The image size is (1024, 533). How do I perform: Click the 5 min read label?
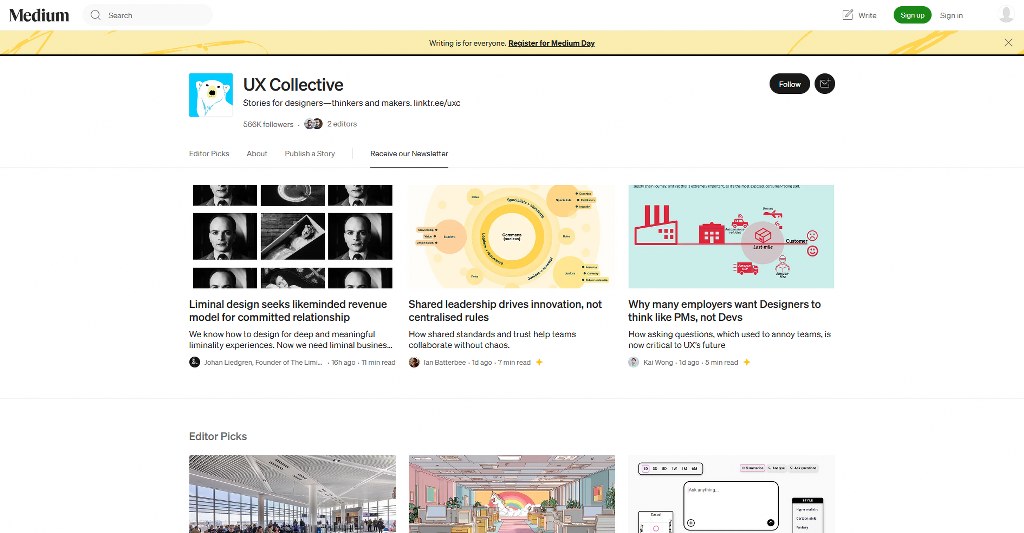(x=722, y=363)
